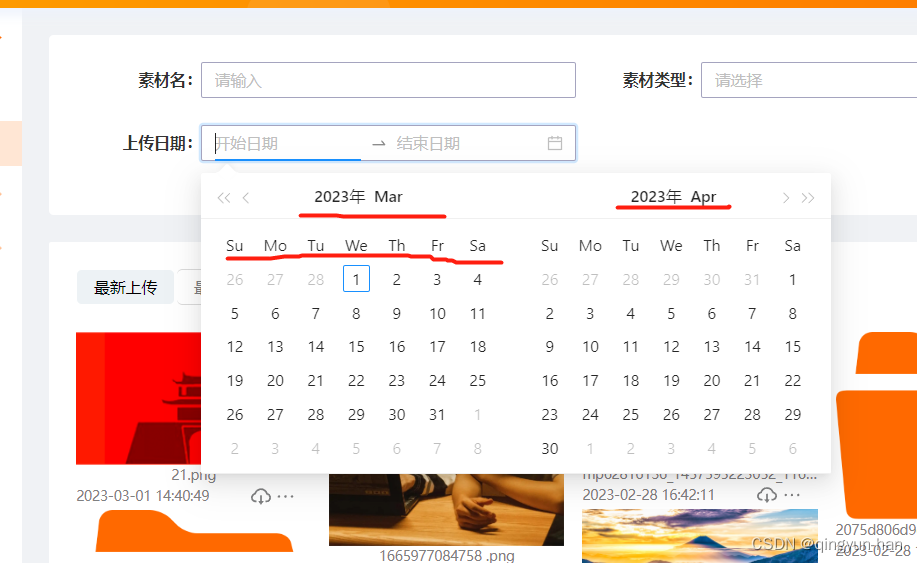This screenshot has height=563, width=917.
Task: Click the next year double-arrow icon
Action: click(x=808, y=198)
